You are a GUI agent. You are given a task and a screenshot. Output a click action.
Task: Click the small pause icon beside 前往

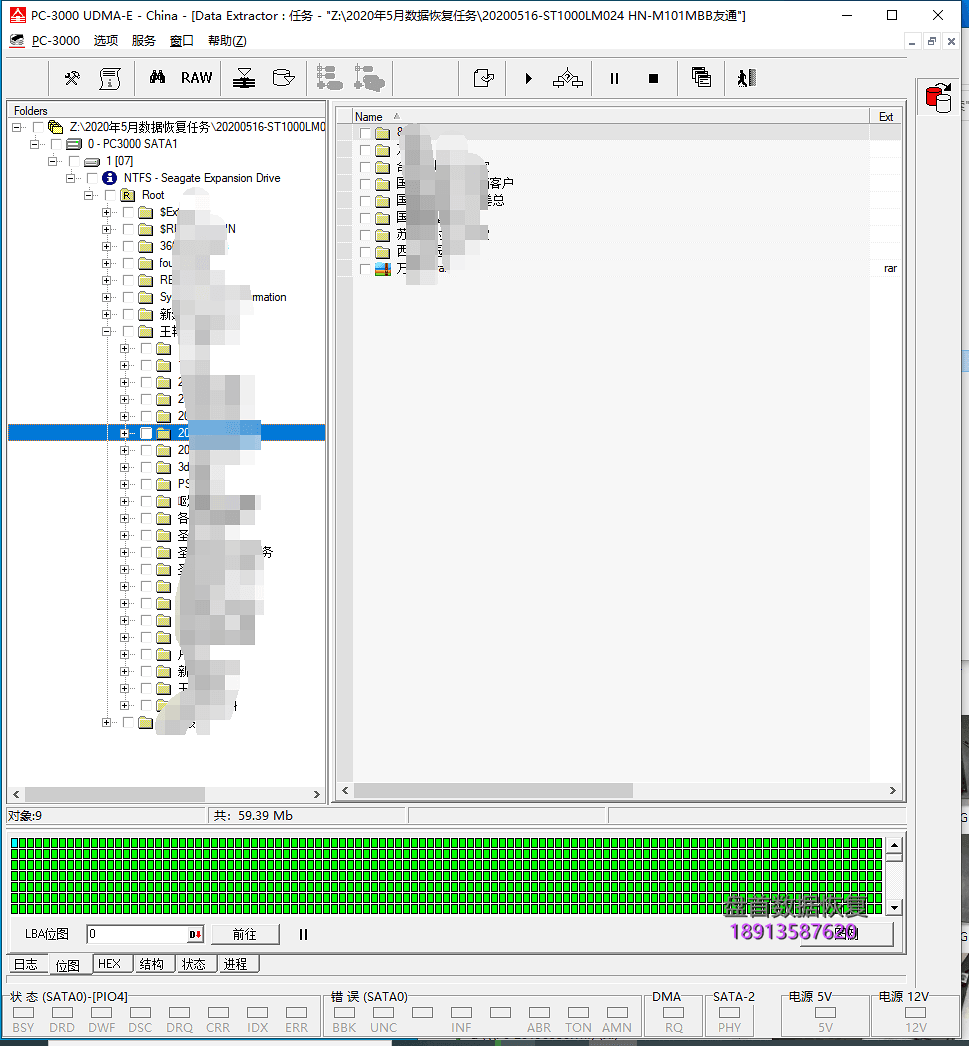pos(303,935)
